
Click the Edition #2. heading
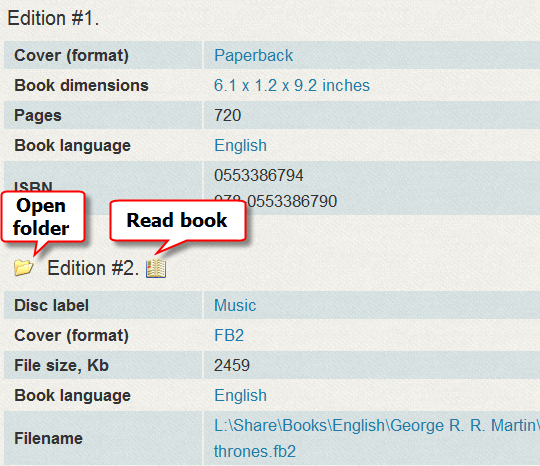coord(93,268)
